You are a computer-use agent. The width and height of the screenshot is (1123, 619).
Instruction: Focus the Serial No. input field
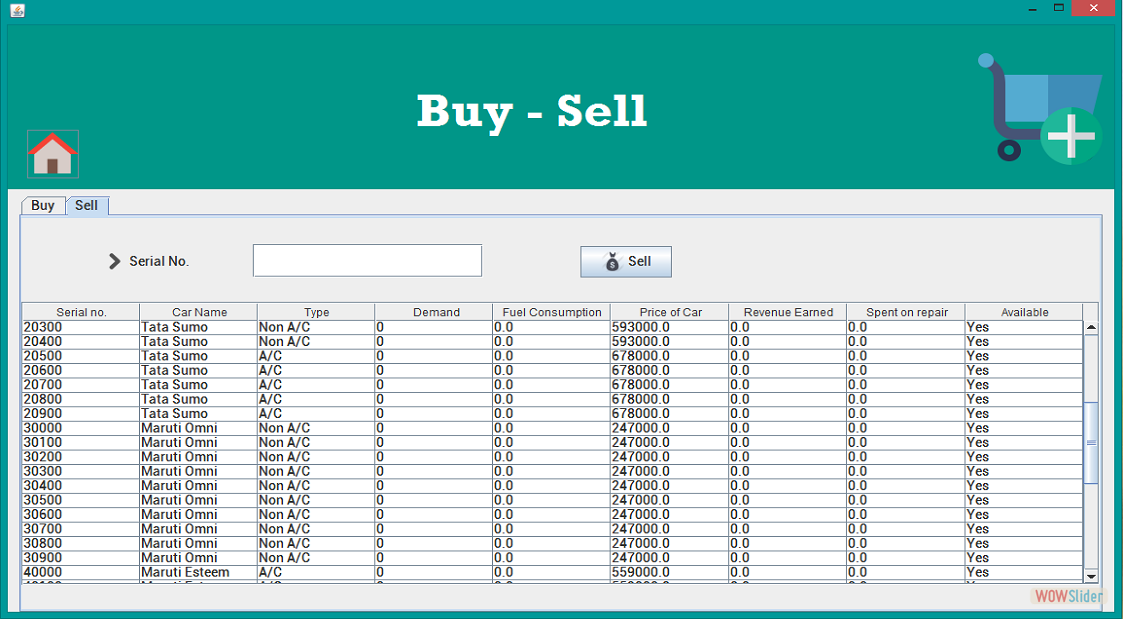click(367, 260)
